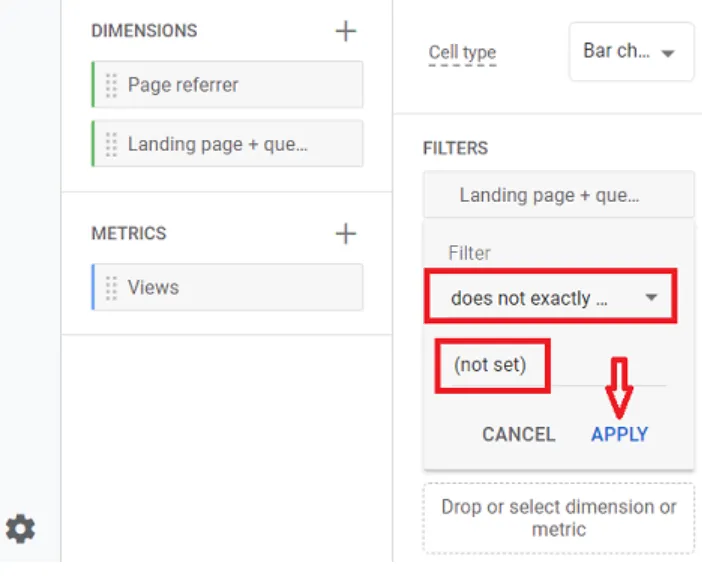Click the Cell type label
This screenshot has width=702, height=584.
[x=462, y=53]
